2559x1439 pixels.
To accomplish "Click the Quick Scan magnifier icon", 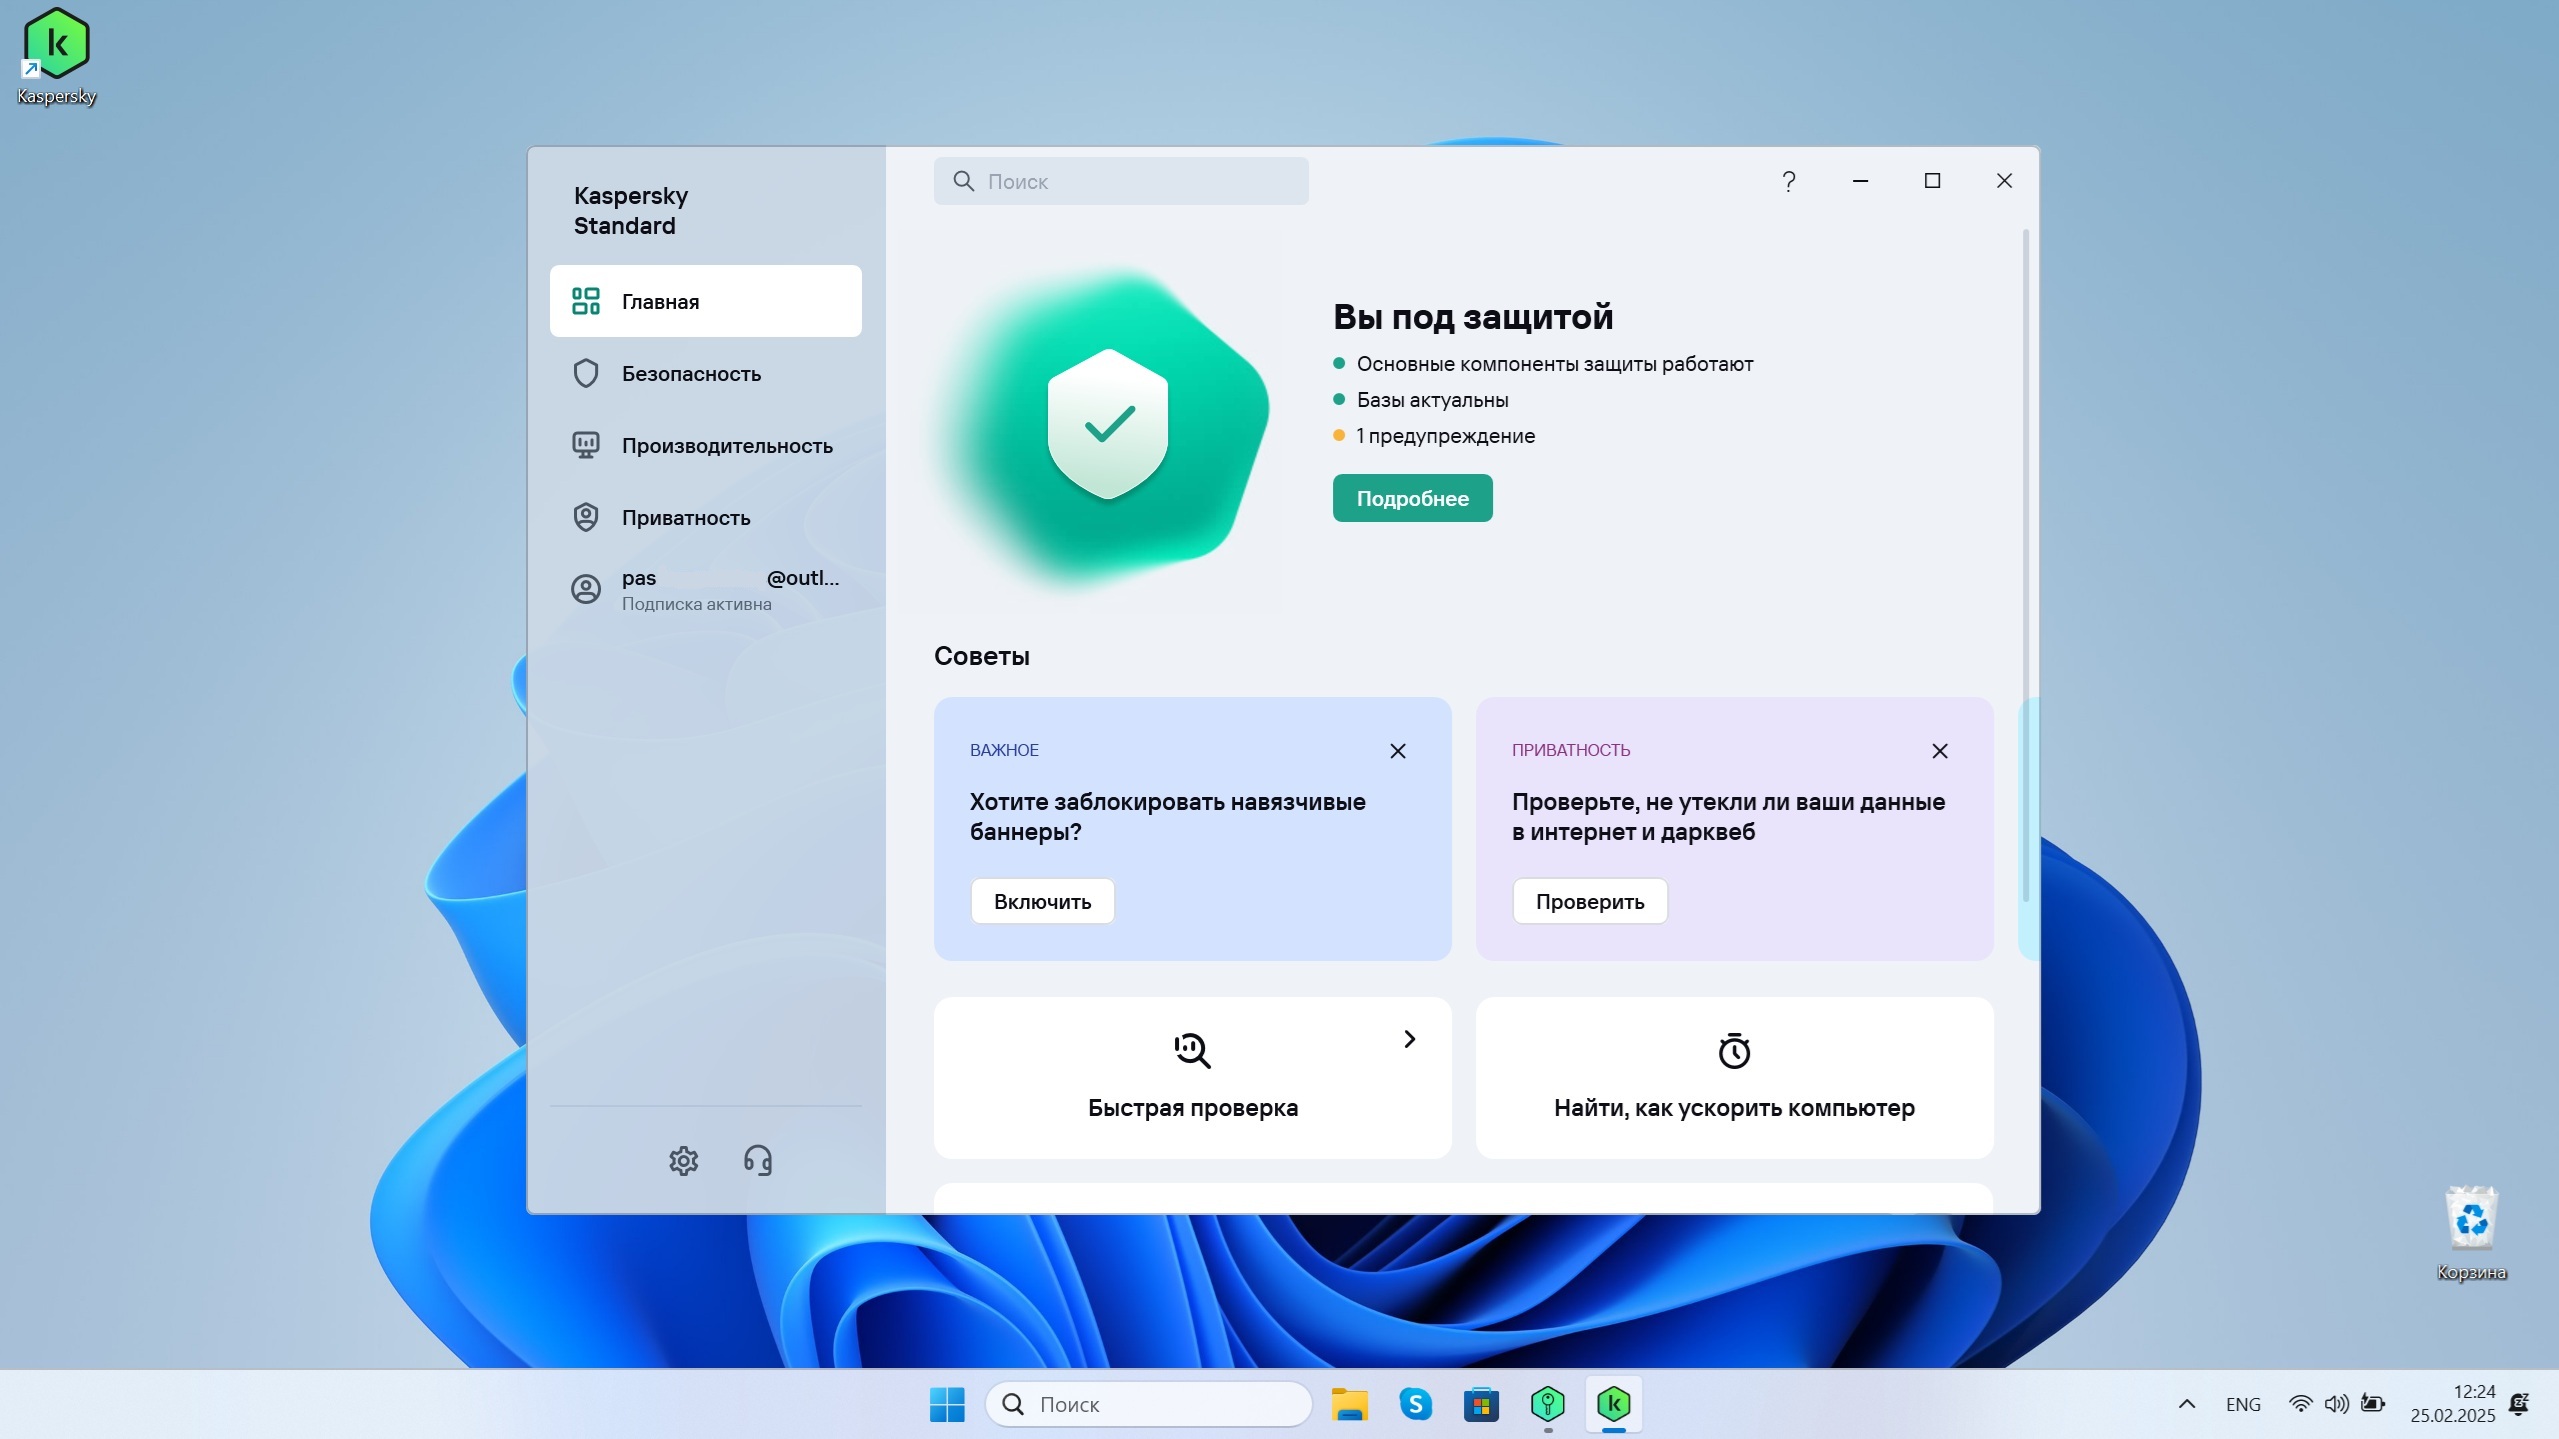I will point(1192,1050).
